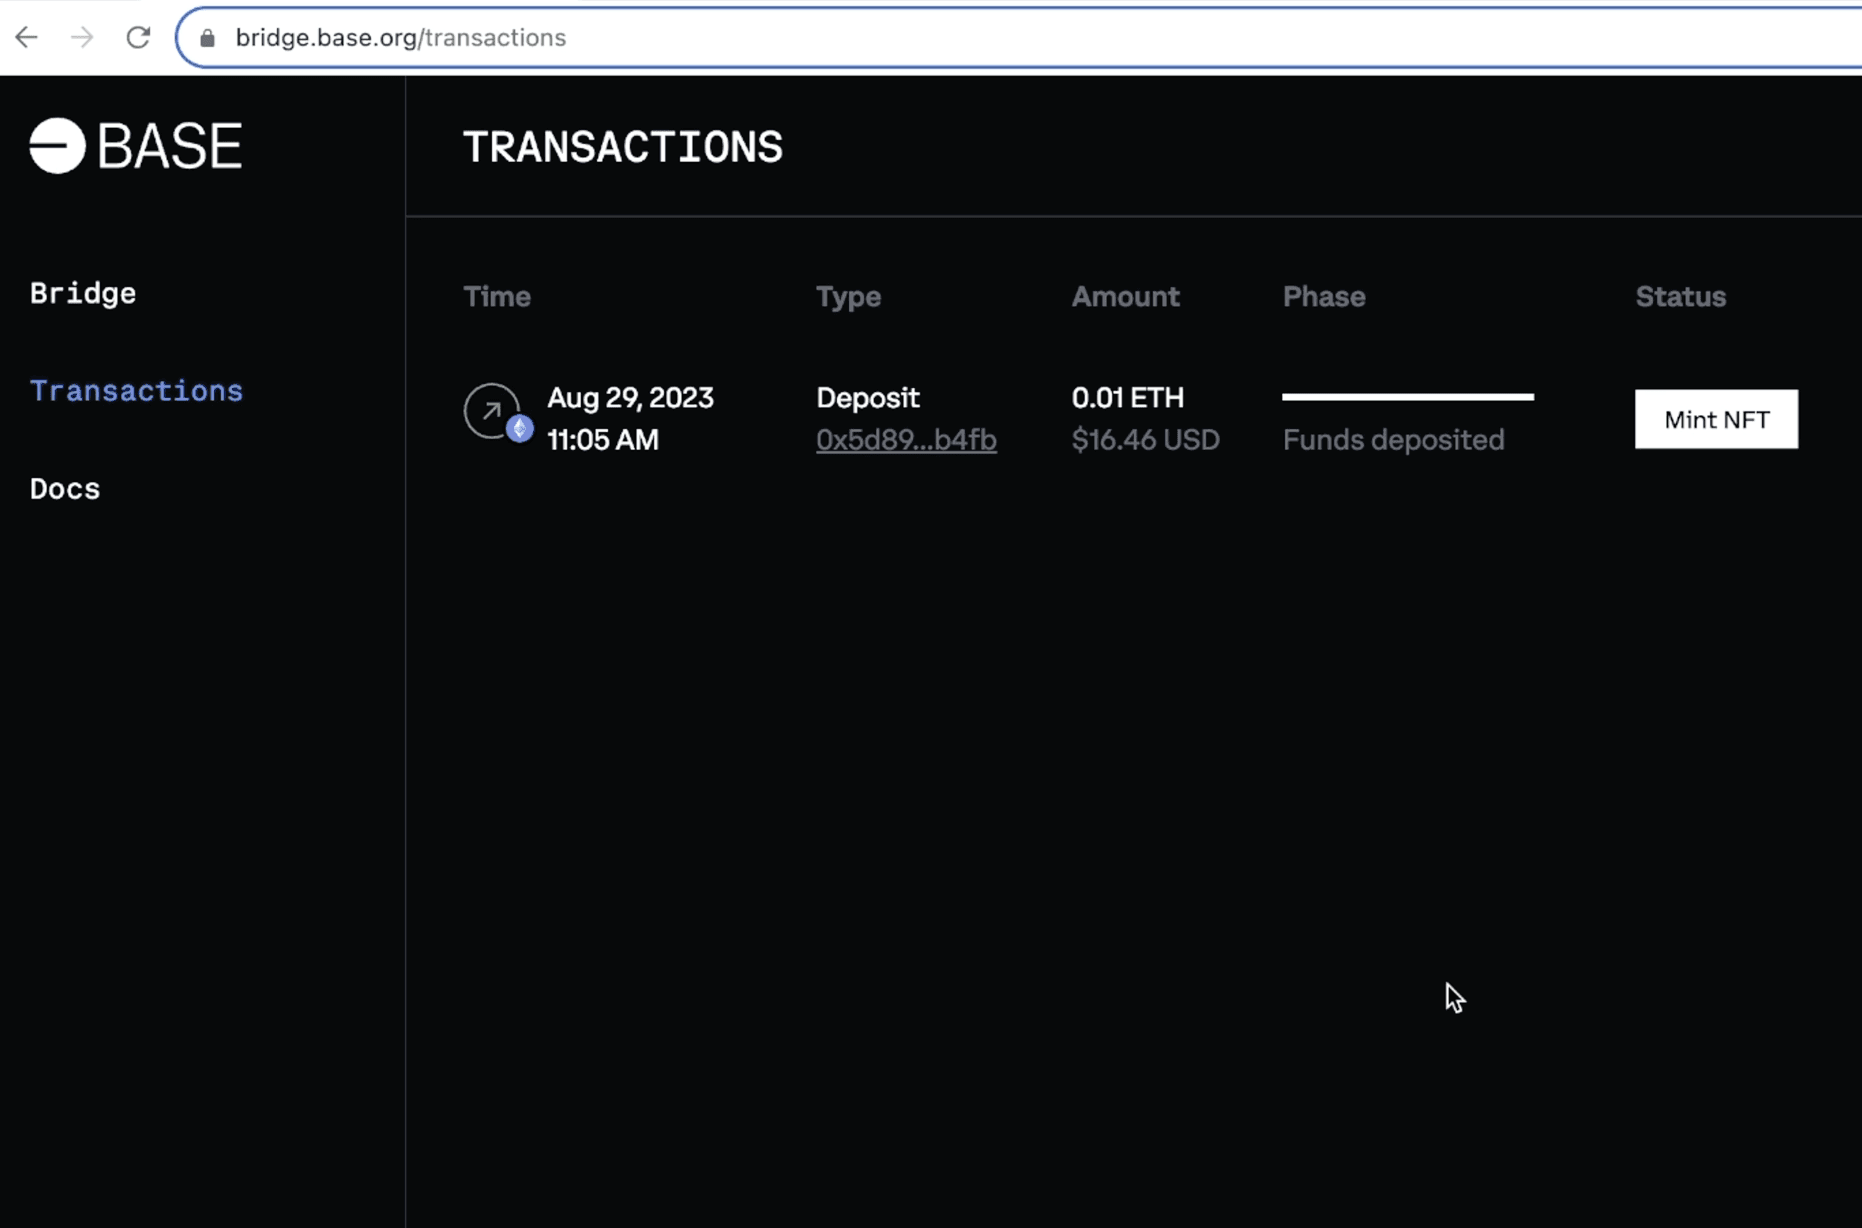The width and height of the screenshot is (1862, 1228).
Task: Click the browser back arrow
Action: (26, 38)
